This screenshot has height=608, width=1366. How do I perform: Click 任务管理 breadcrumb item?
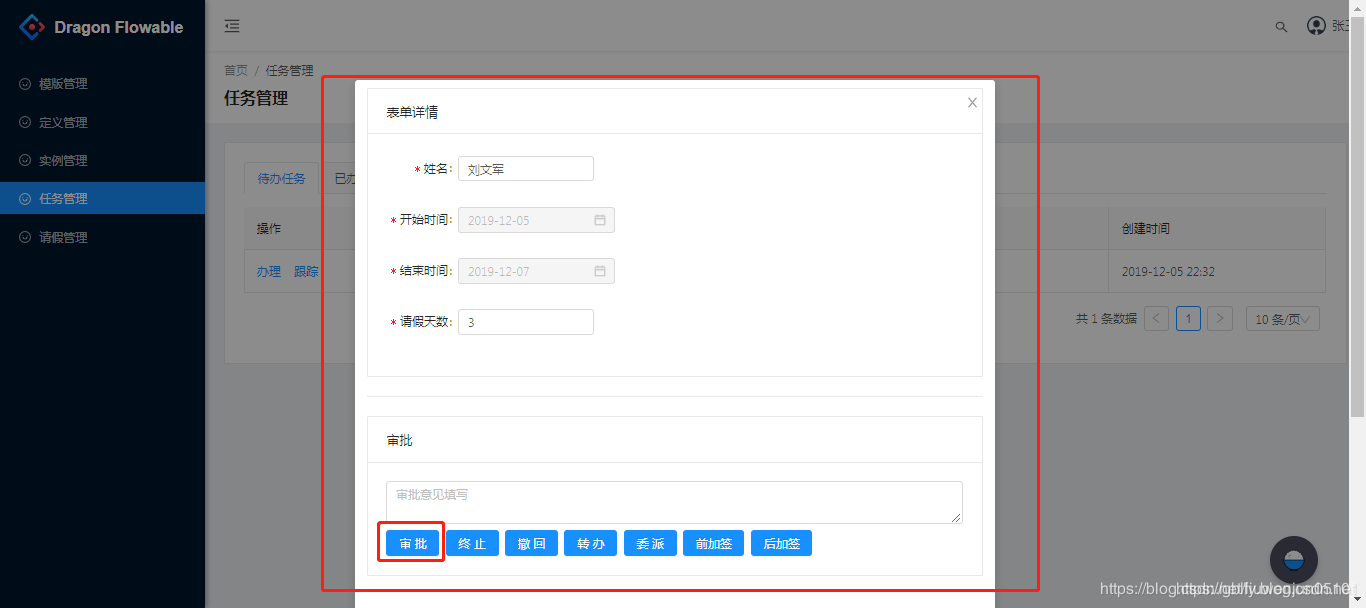point(290,70)
